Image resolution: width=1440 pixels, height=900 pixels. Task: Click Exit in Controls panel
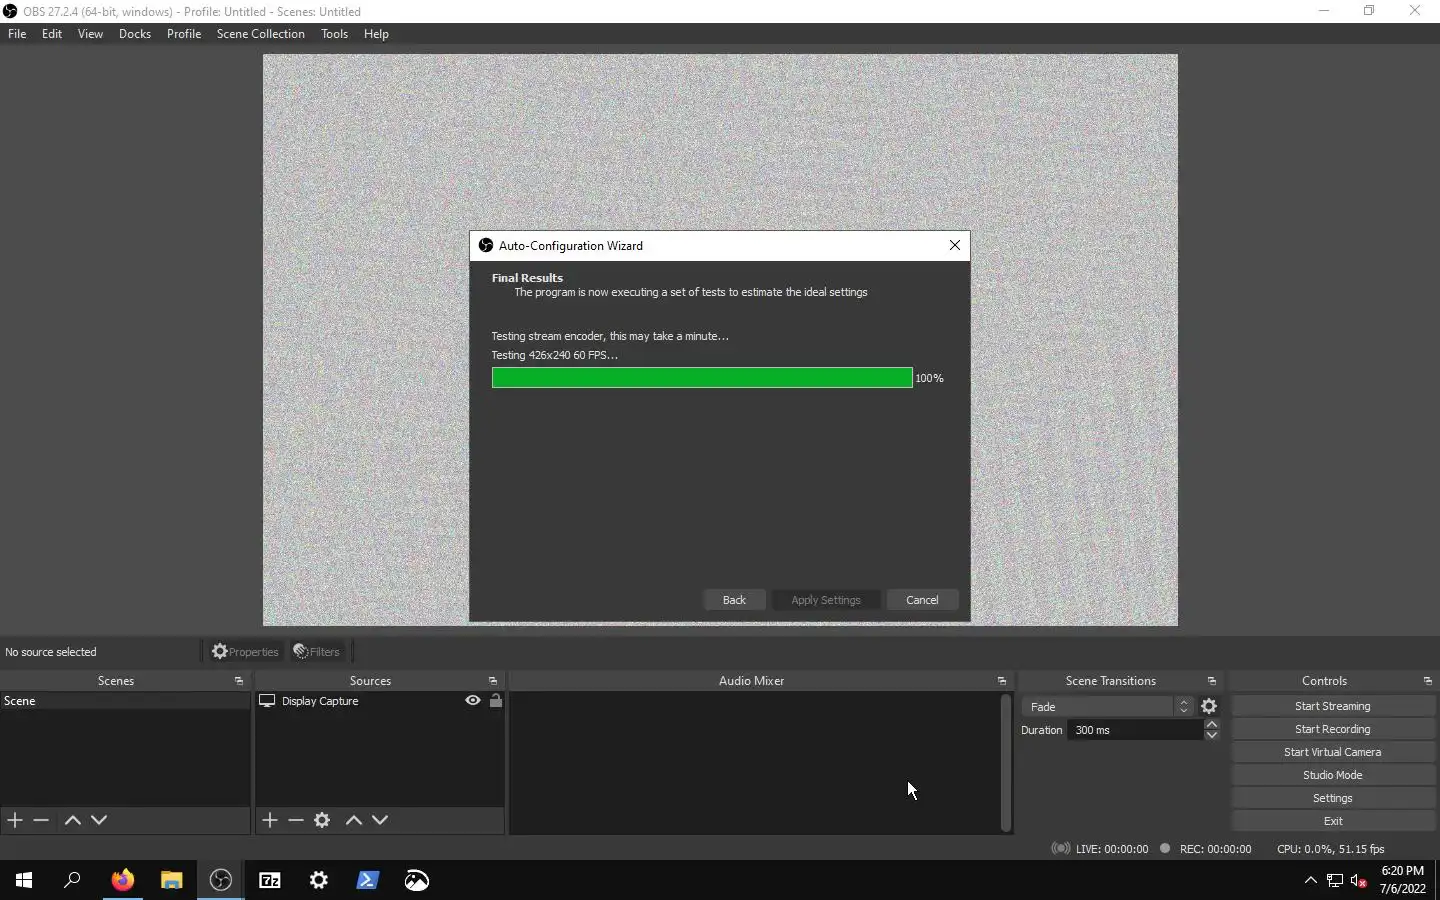click(x=1333, y=821)
